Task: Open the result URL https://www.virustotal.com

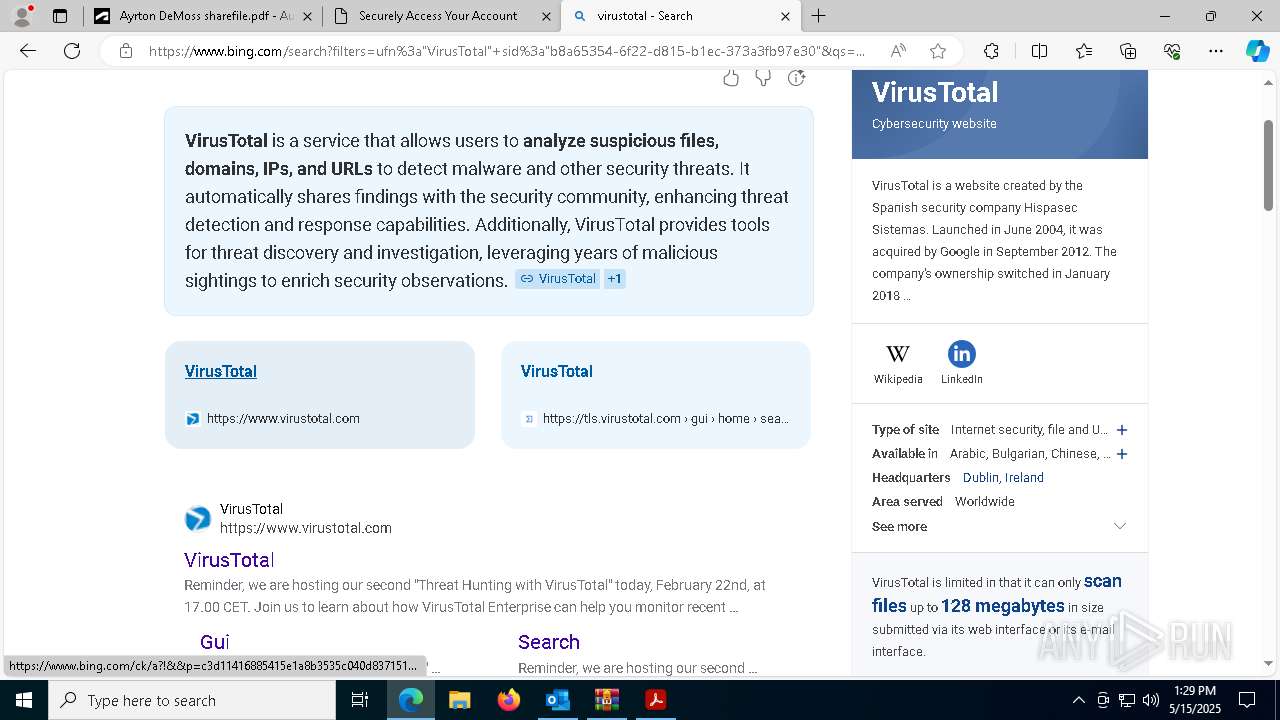Action: pos(306,528)
